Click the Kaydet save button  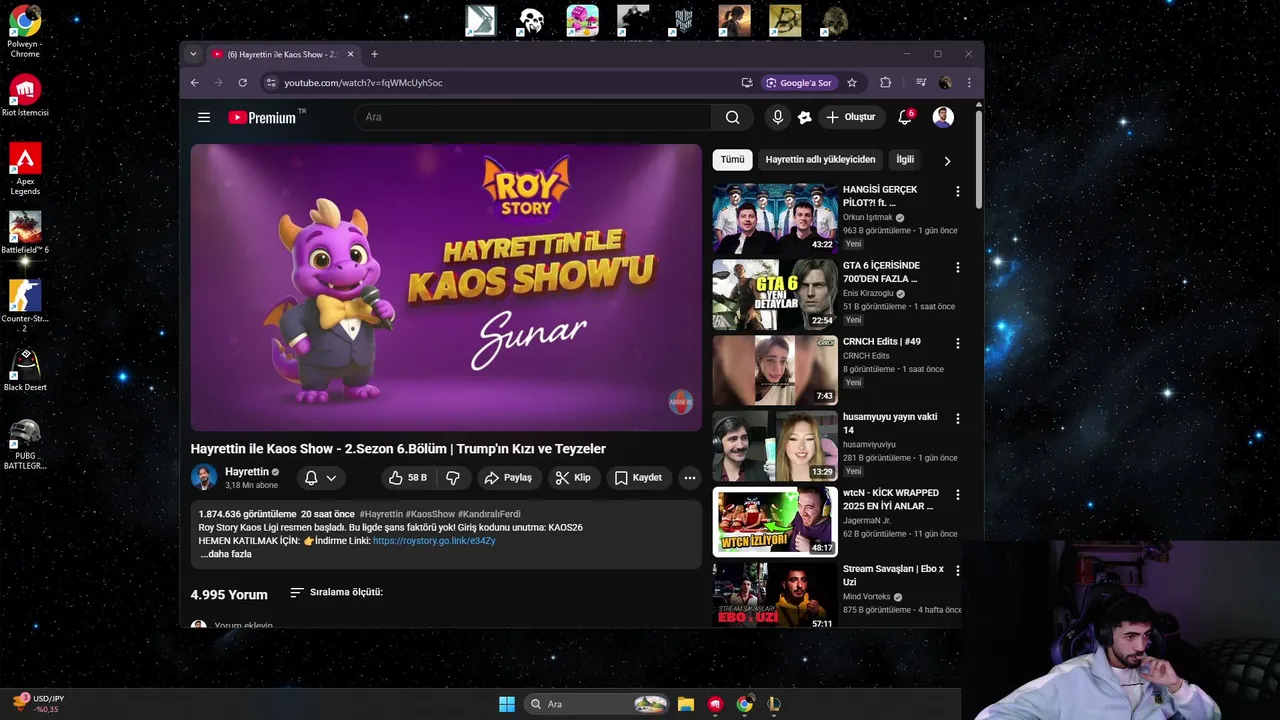638,478
